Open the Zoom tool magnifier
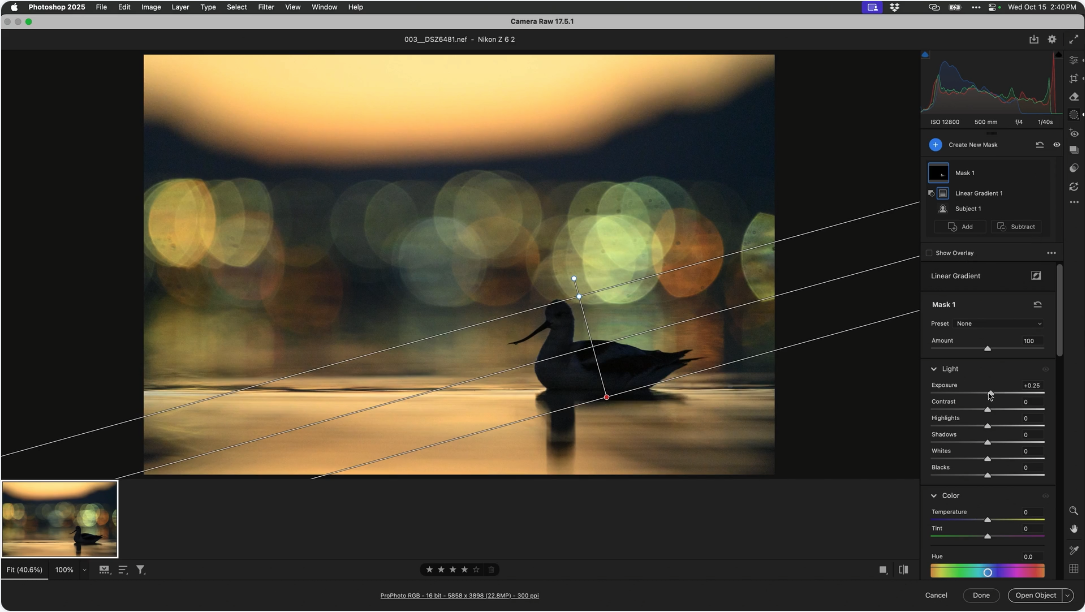 (x=1074, y=511)
